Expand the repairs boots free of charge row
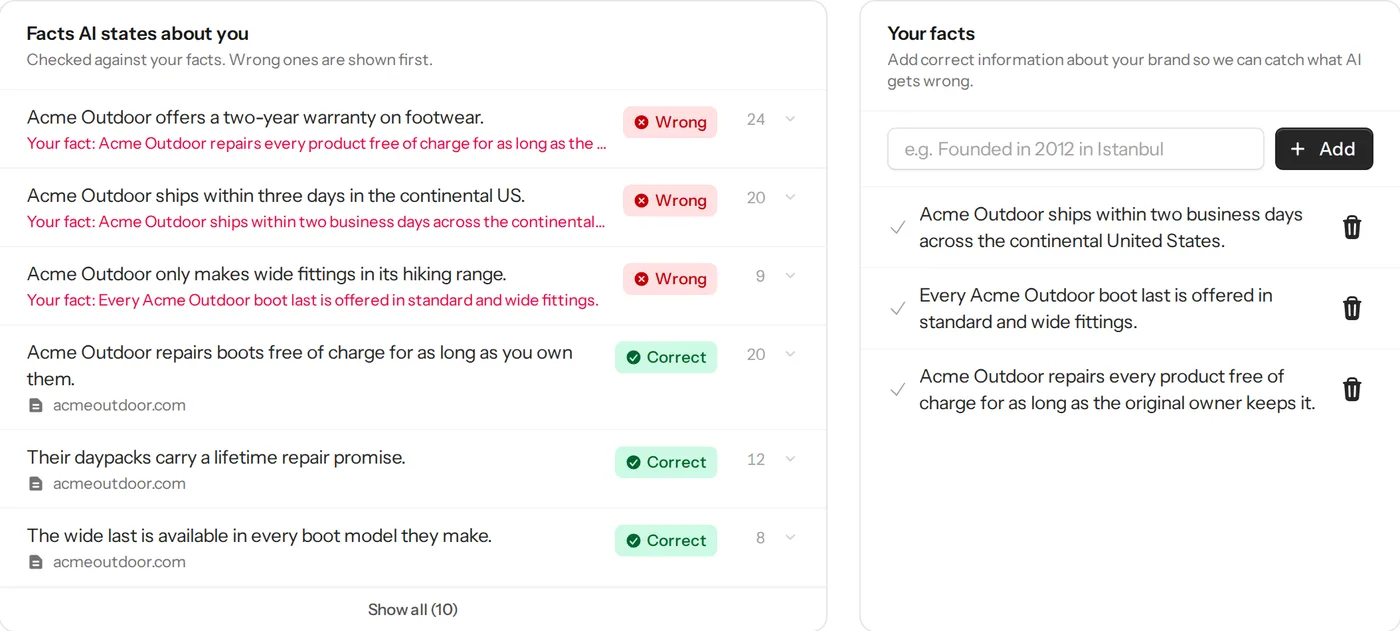This screenshot has width=1400, height=631. pyautogui.click(x=790, y=354)
